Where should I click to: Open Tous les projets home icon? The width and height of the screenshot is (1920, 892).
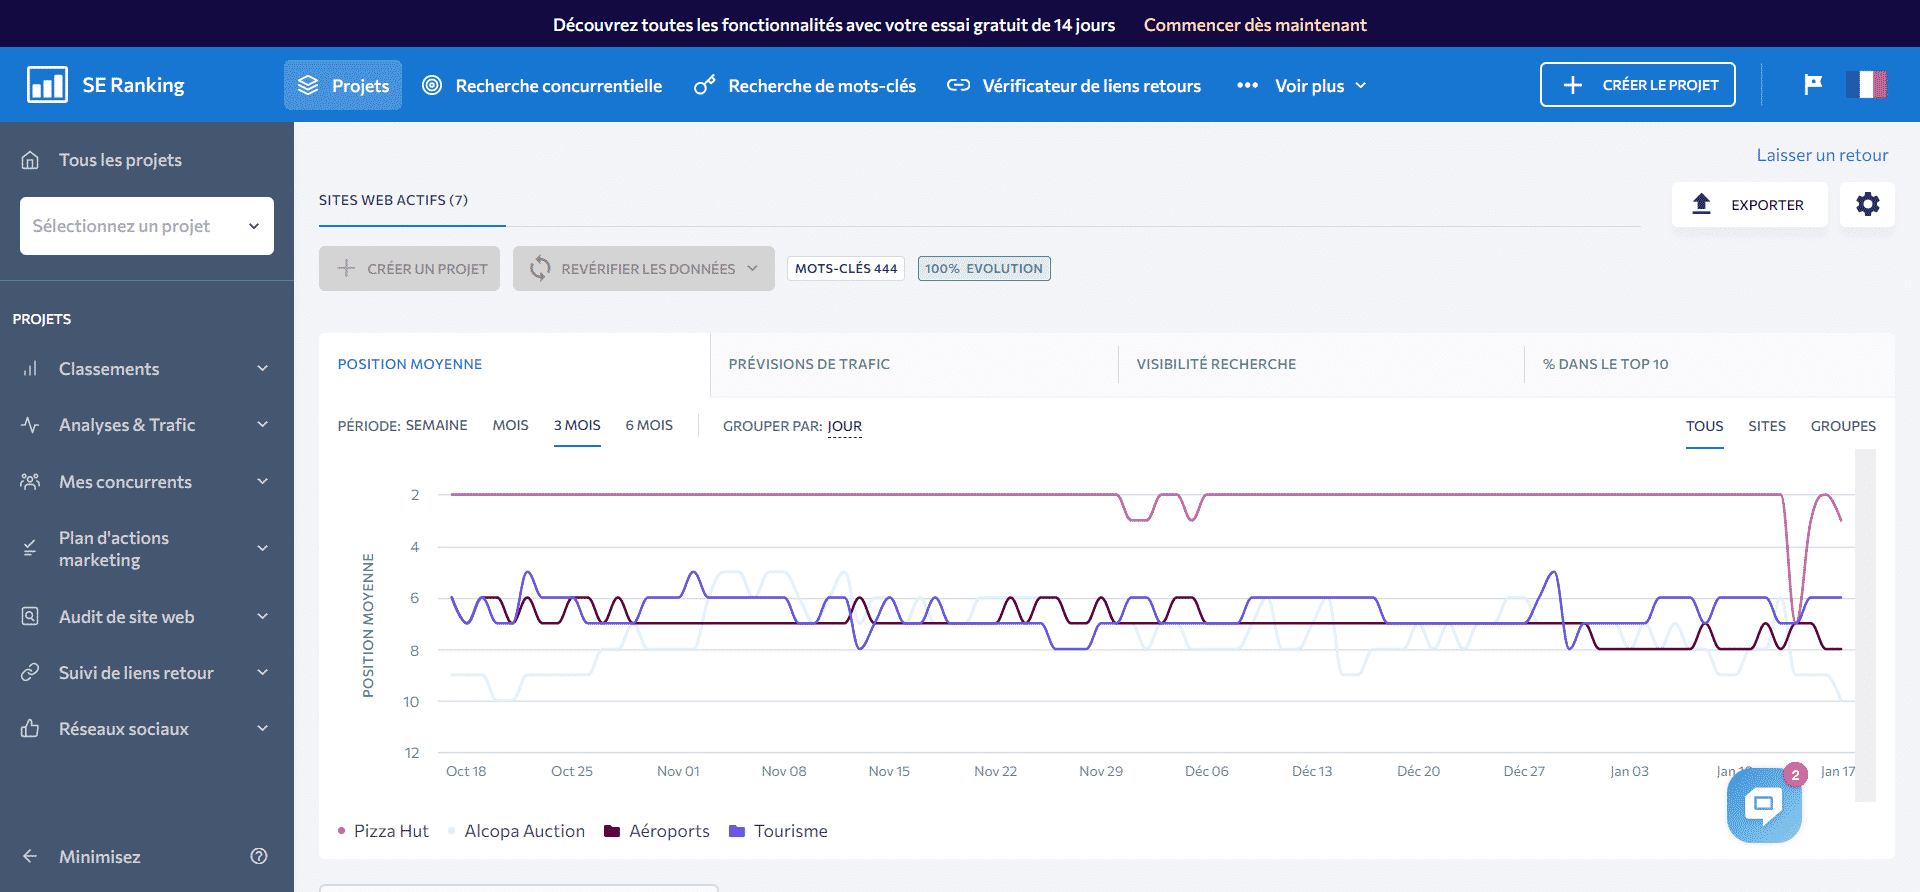pos(31,160)
